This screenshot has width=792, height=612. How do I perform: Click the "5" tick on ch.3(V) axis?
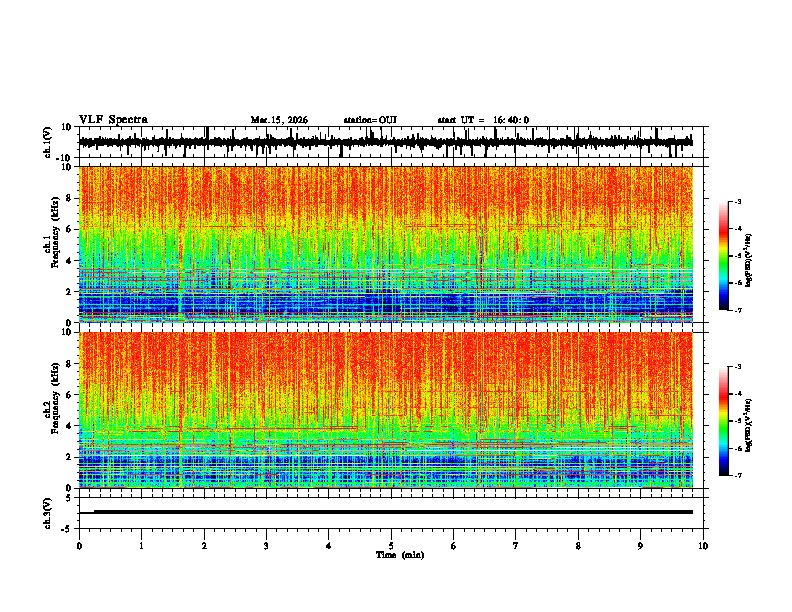click(69, 498)
